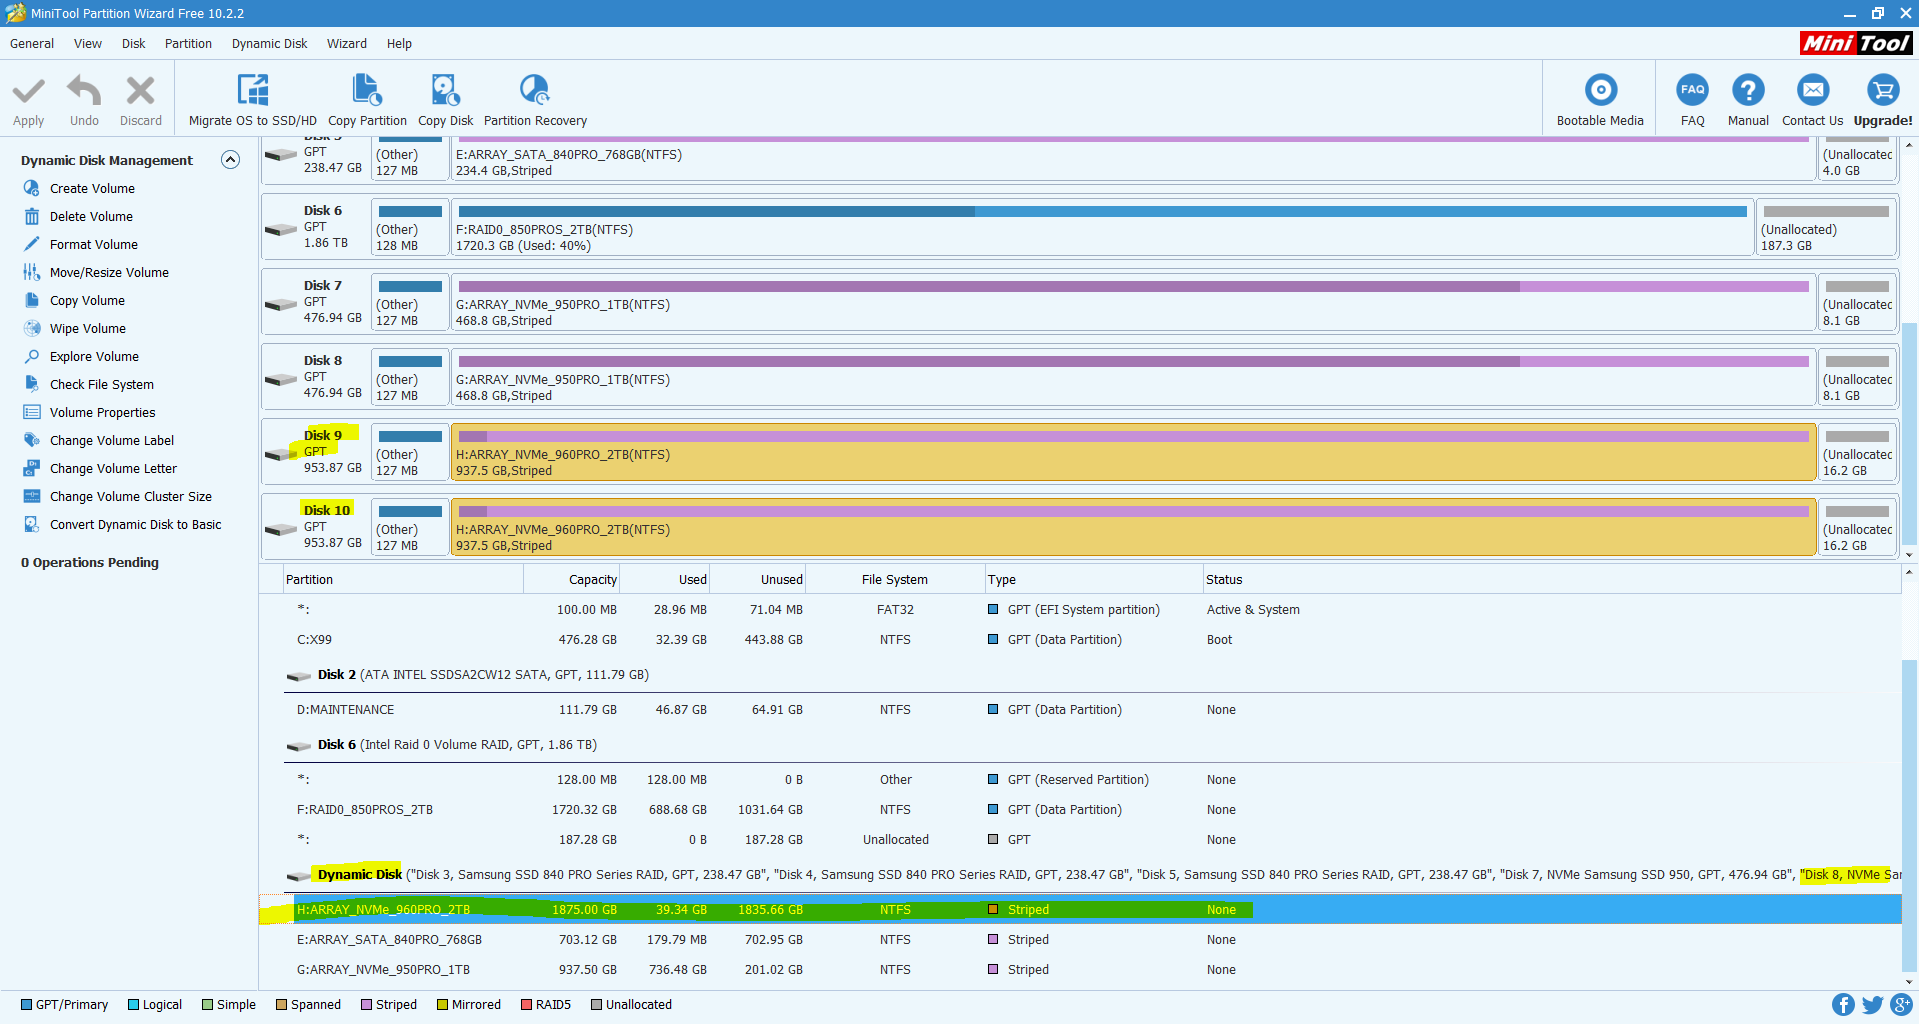Choose Format Volume in the sidebar
This screenshot has height=1024, width=1919.
(94, 244)
